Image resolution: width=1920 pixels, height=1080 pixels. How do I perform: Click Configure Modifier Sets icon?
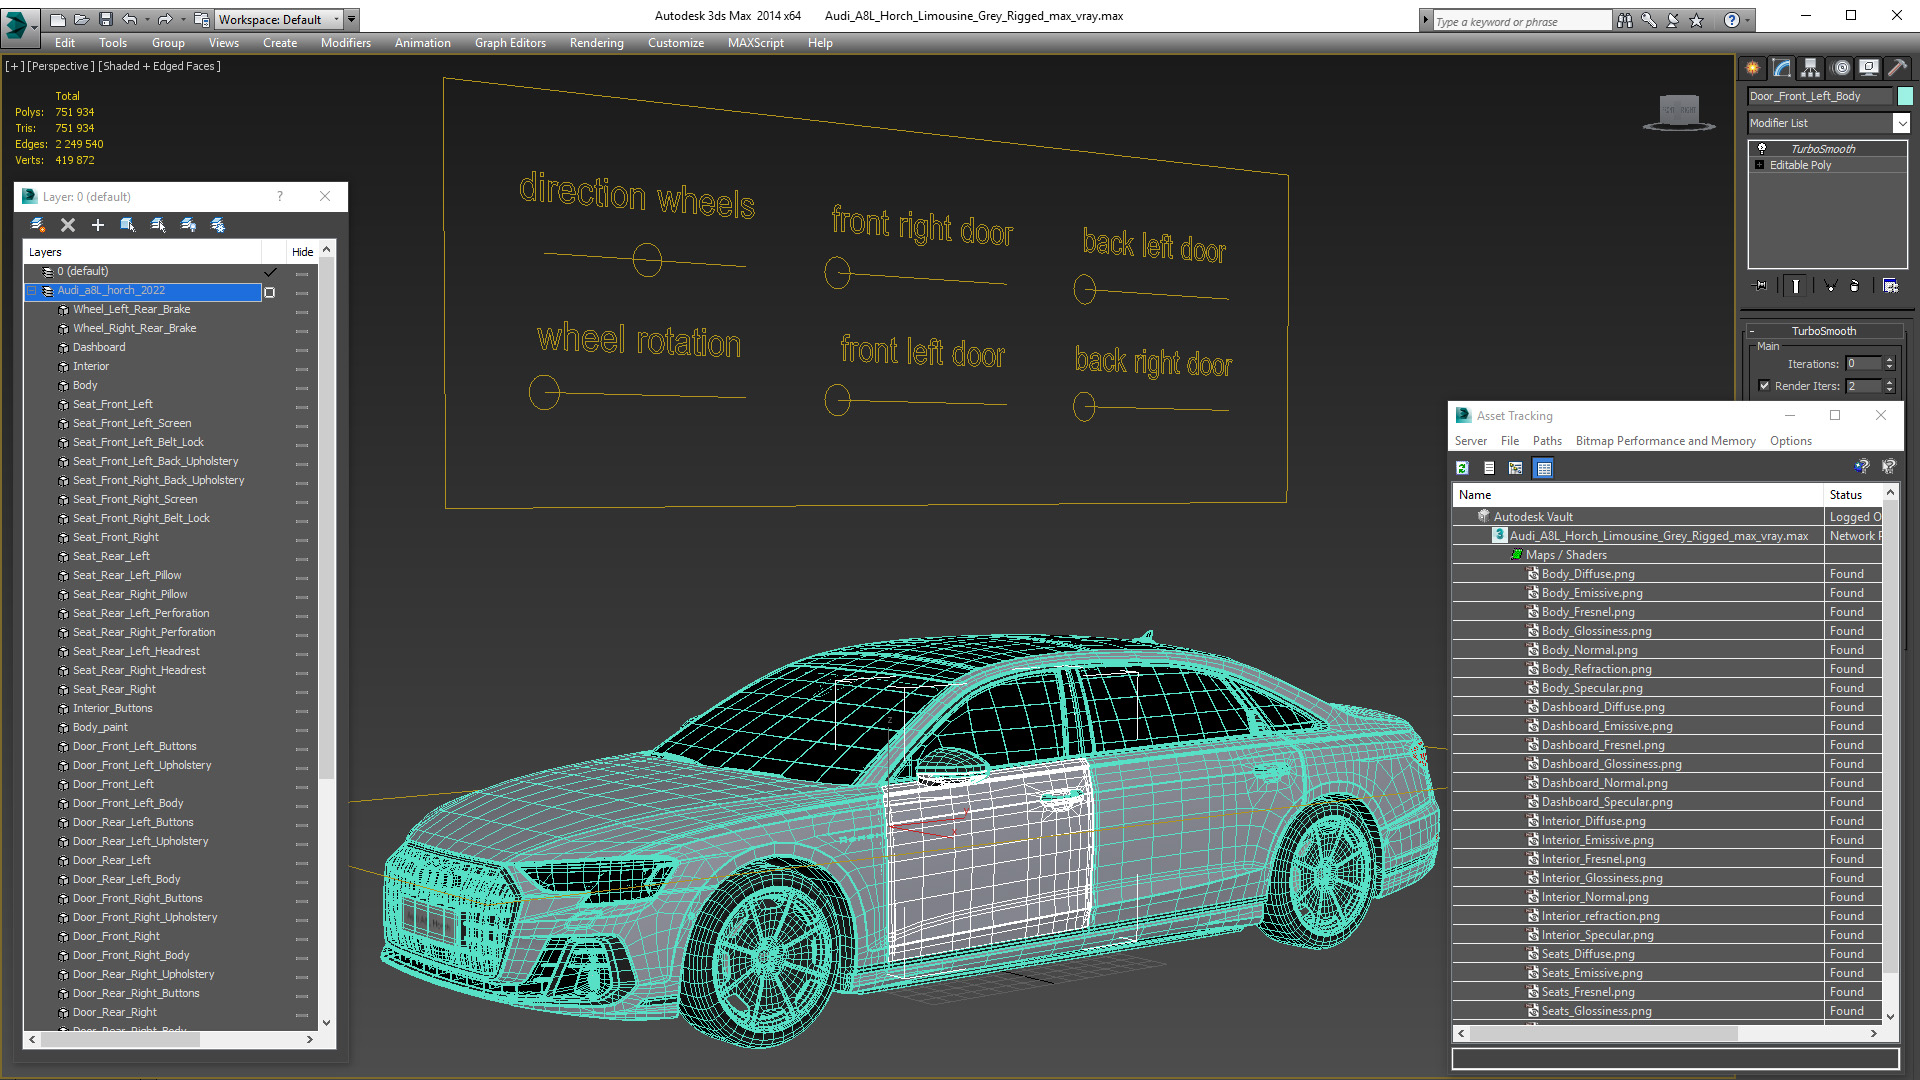tap(1890, 286)
